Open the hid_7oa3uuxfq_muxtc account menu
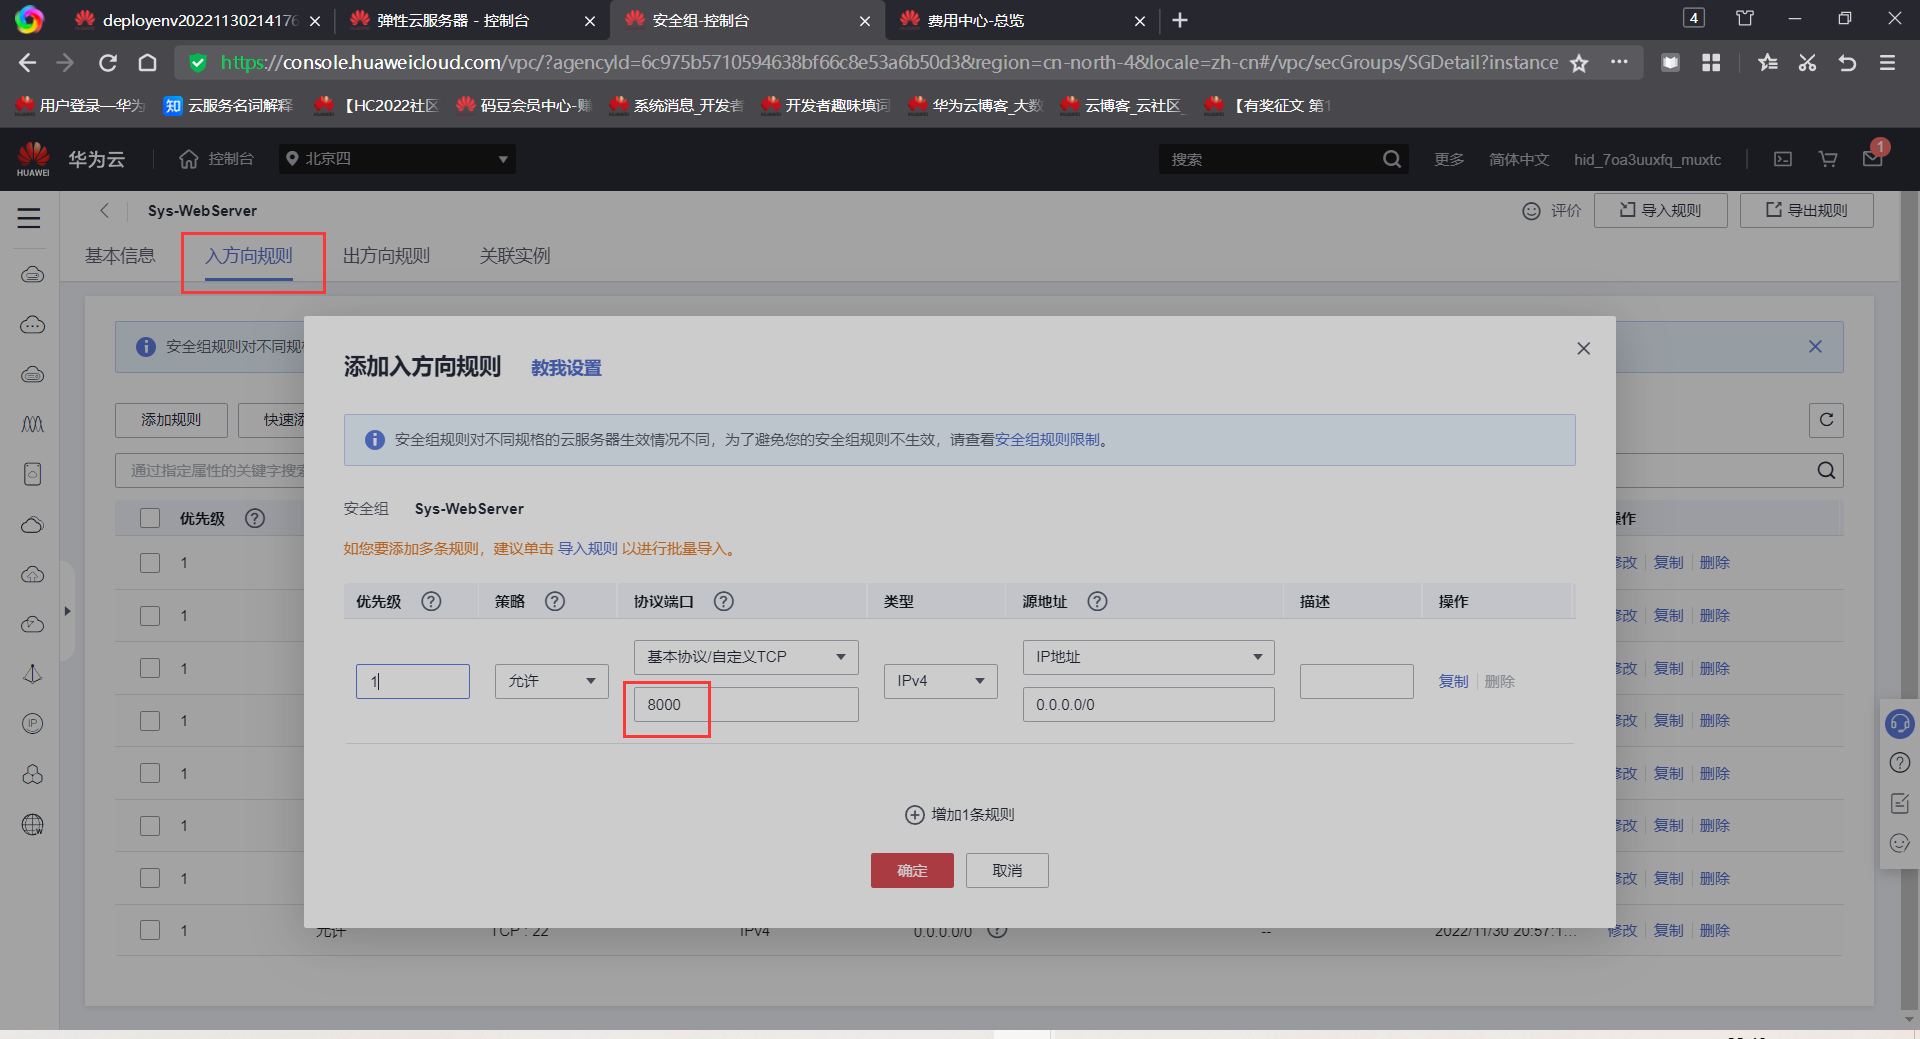This screenshot has width=1920, height=1039. click(x=1647, y=159)
